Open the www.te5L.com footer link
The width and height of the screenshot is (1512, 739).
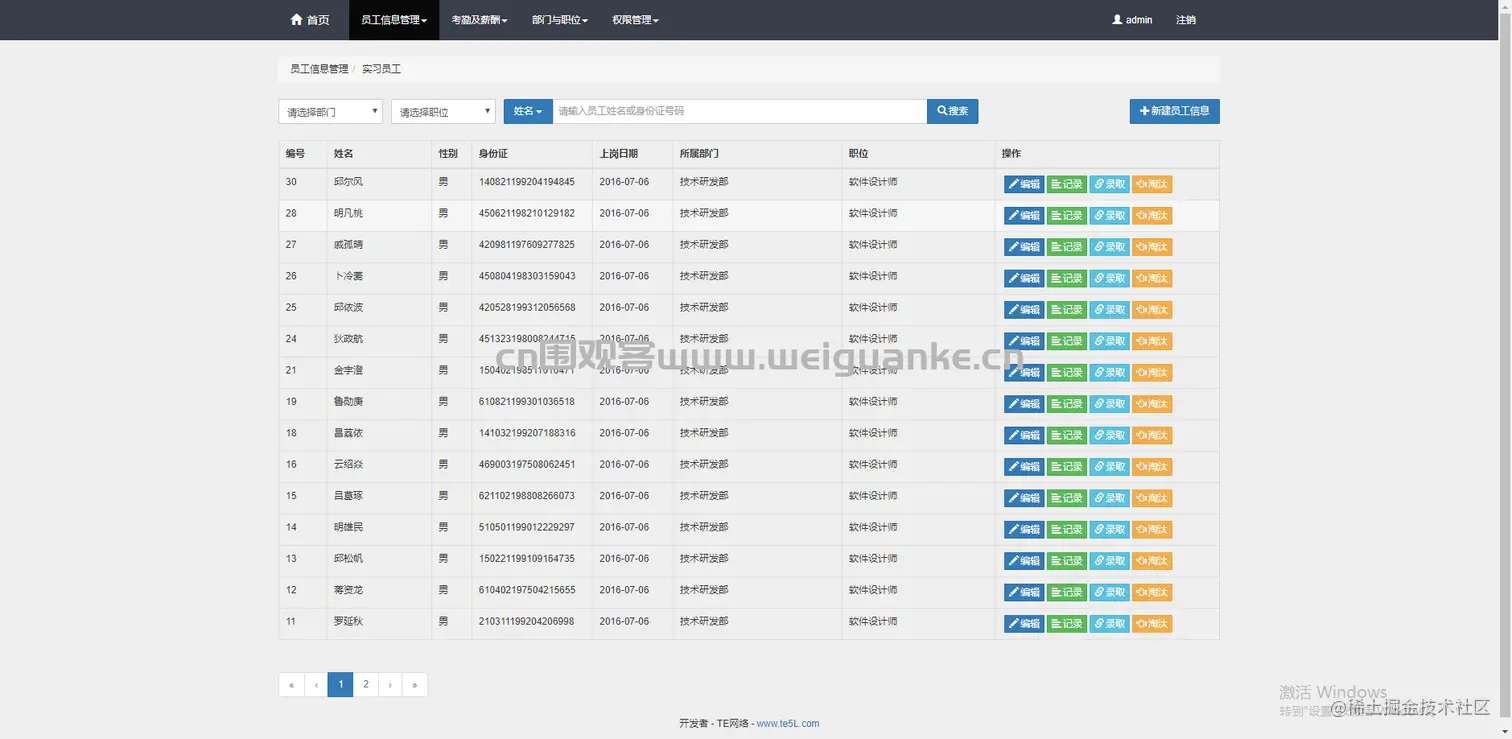click(x=788, y=724)
